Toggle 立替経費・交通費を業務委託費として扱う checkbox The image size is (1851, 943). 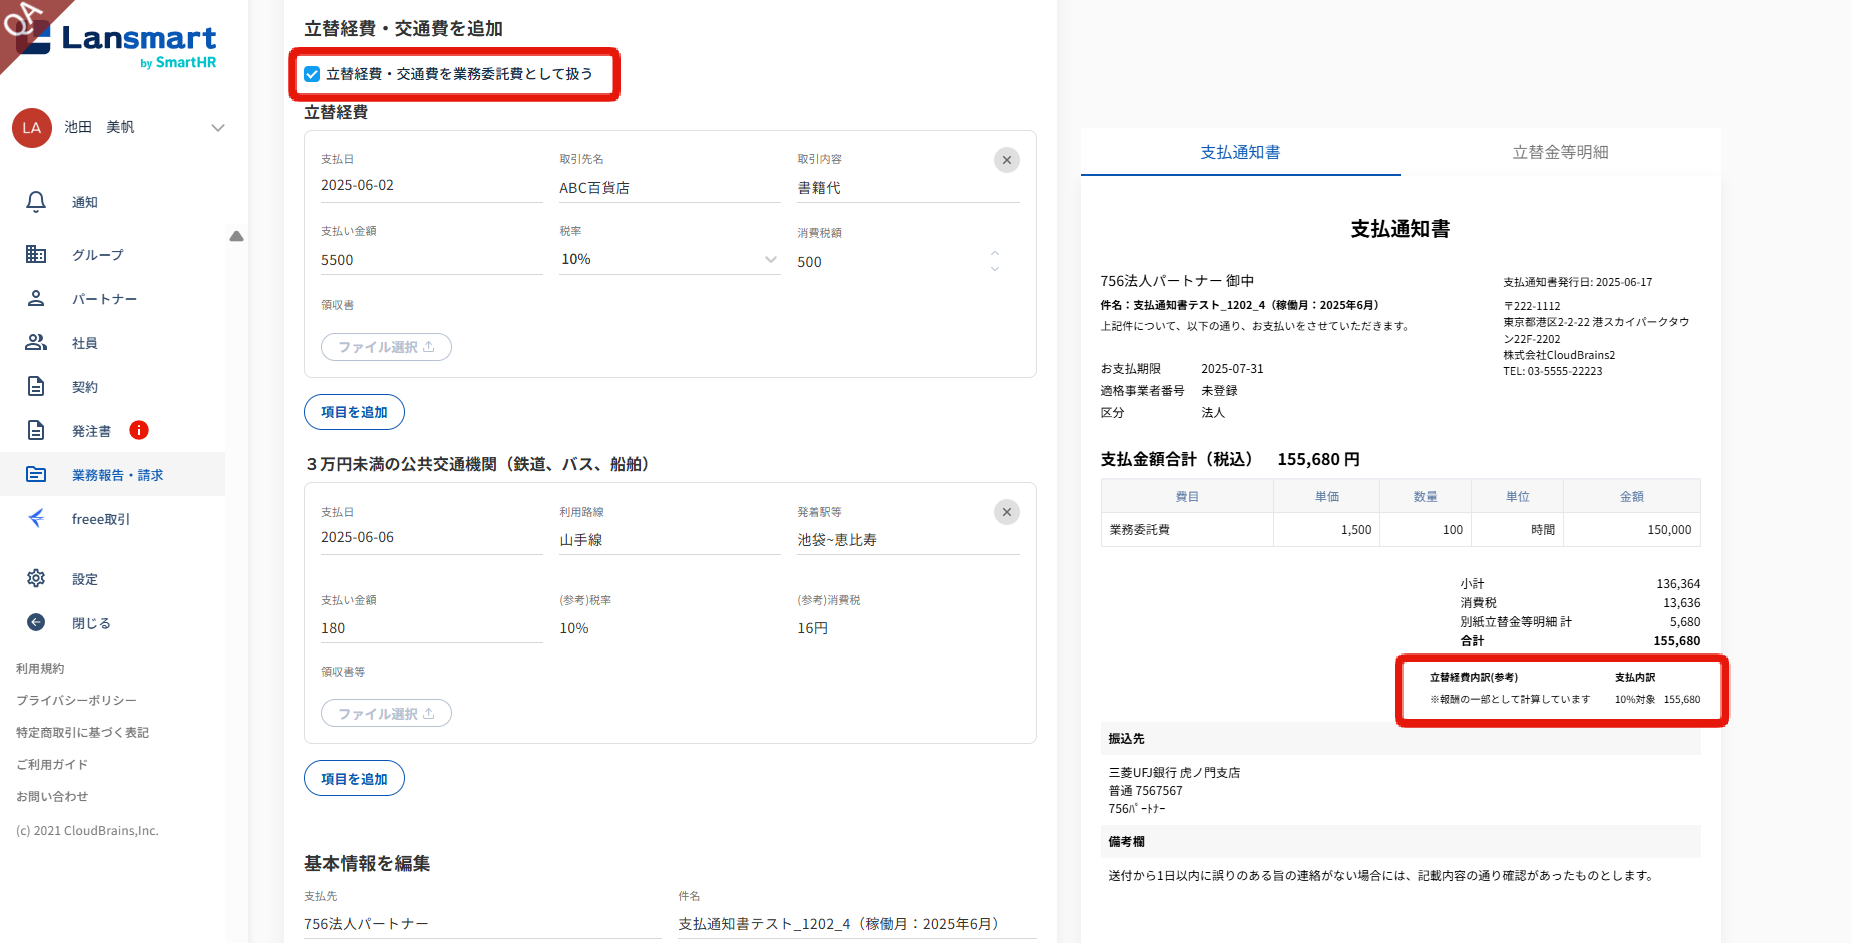point(312,74)
